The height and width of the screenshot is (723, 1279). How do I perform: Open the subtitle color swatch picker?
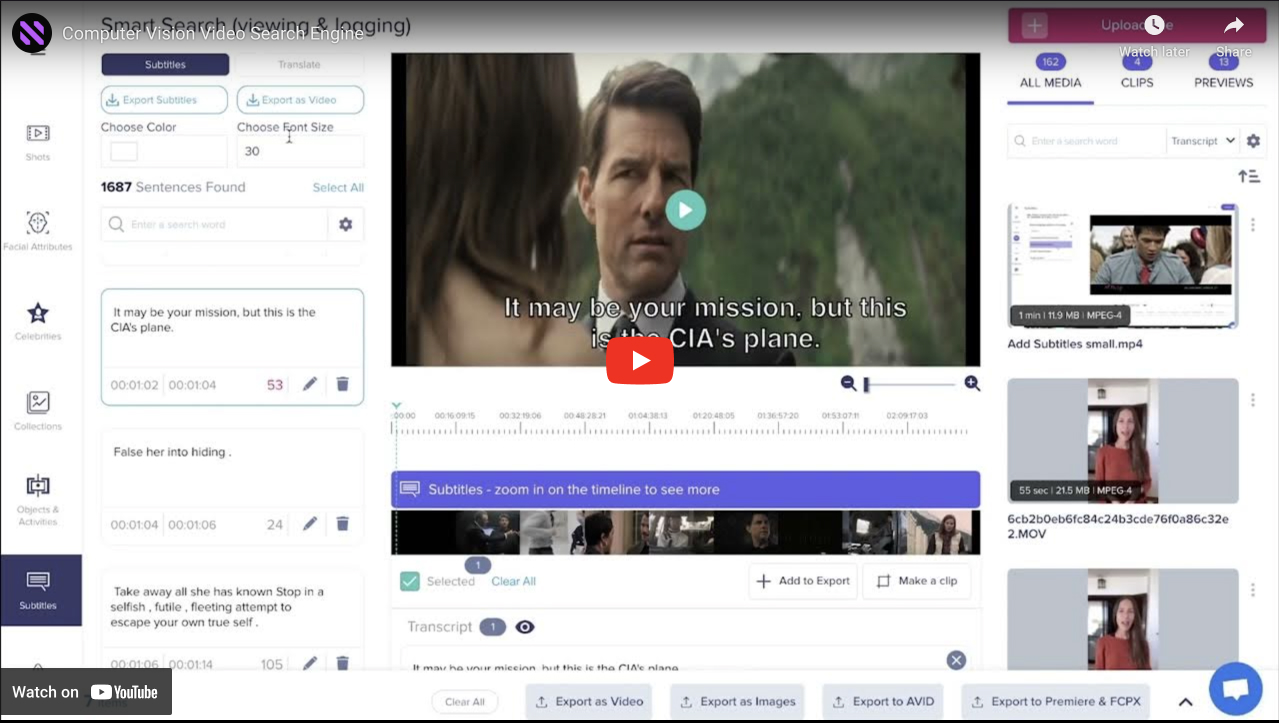tap(124, 152)
